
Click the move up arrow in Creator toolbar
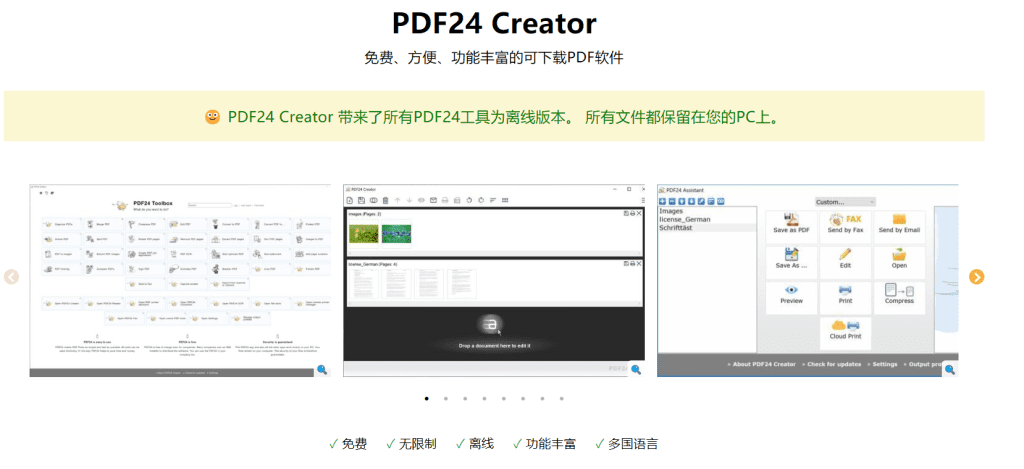pos(398,200)
